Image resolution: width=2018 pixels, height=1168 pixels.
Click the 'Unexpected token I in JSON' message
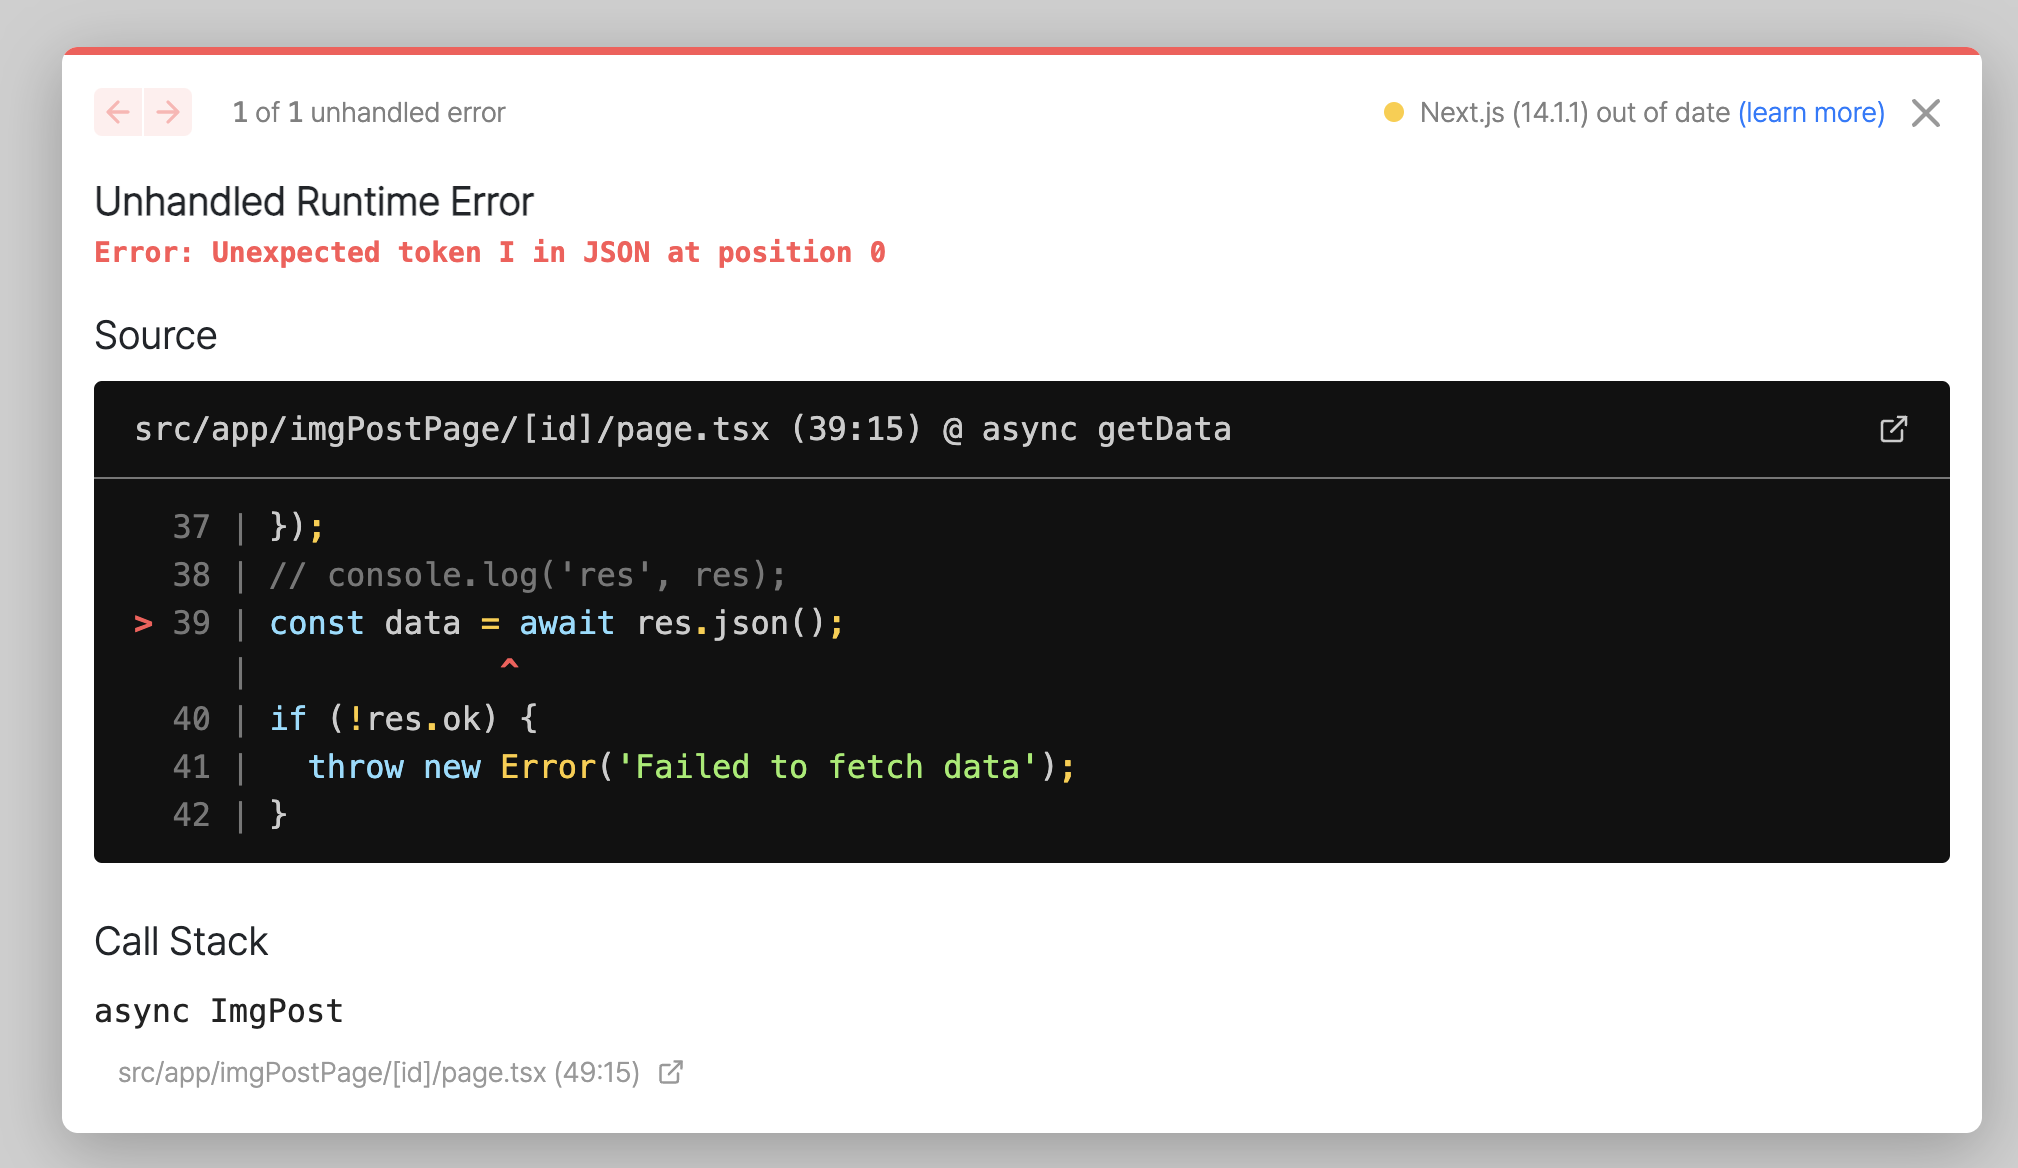pyautogui.click(x=490, y=252)
